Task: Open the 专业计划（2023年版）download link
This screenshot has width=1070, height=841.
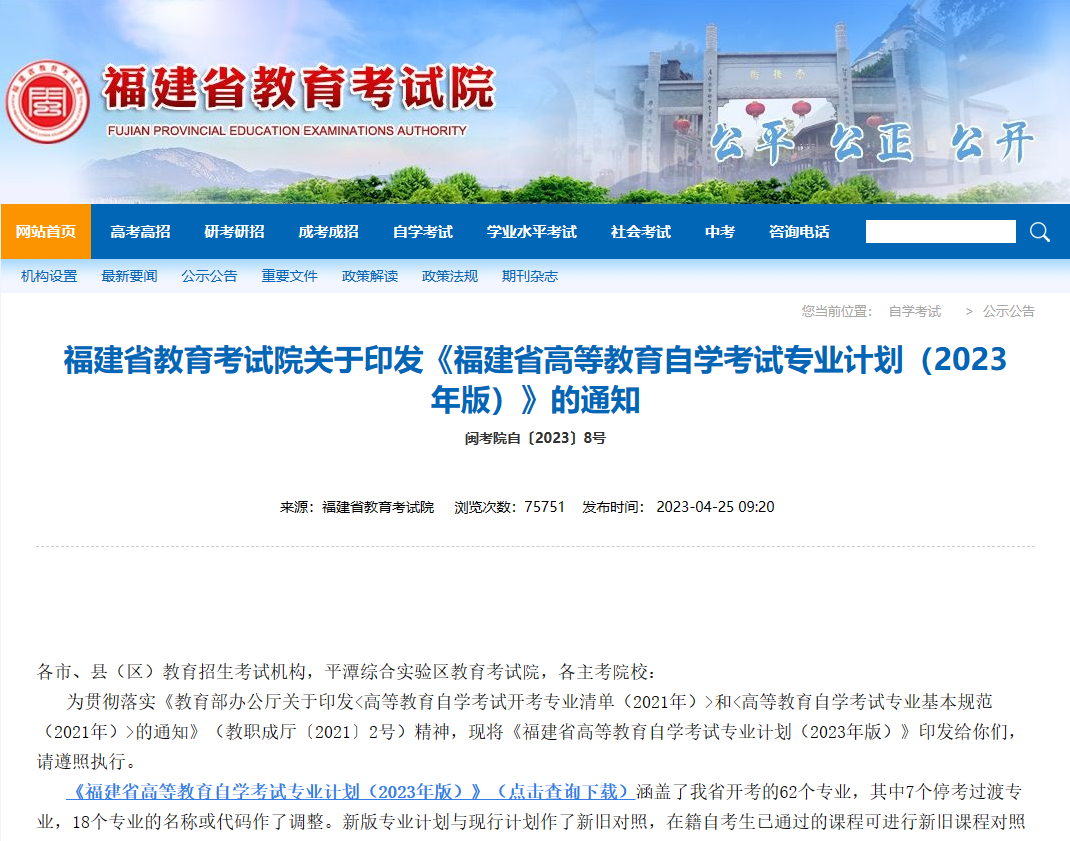Action: click(350, 791)
